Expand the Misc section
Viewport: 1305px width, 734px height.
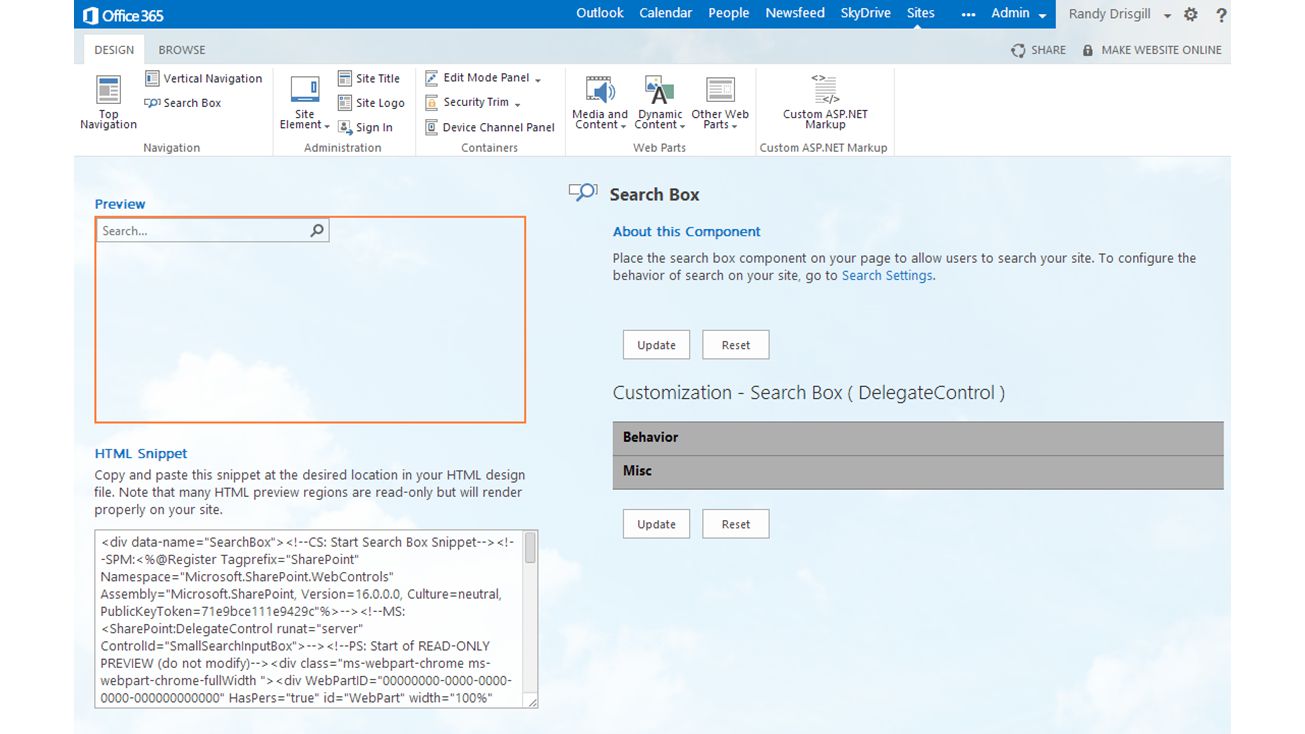pyautogui.click(x=918, y=472)
